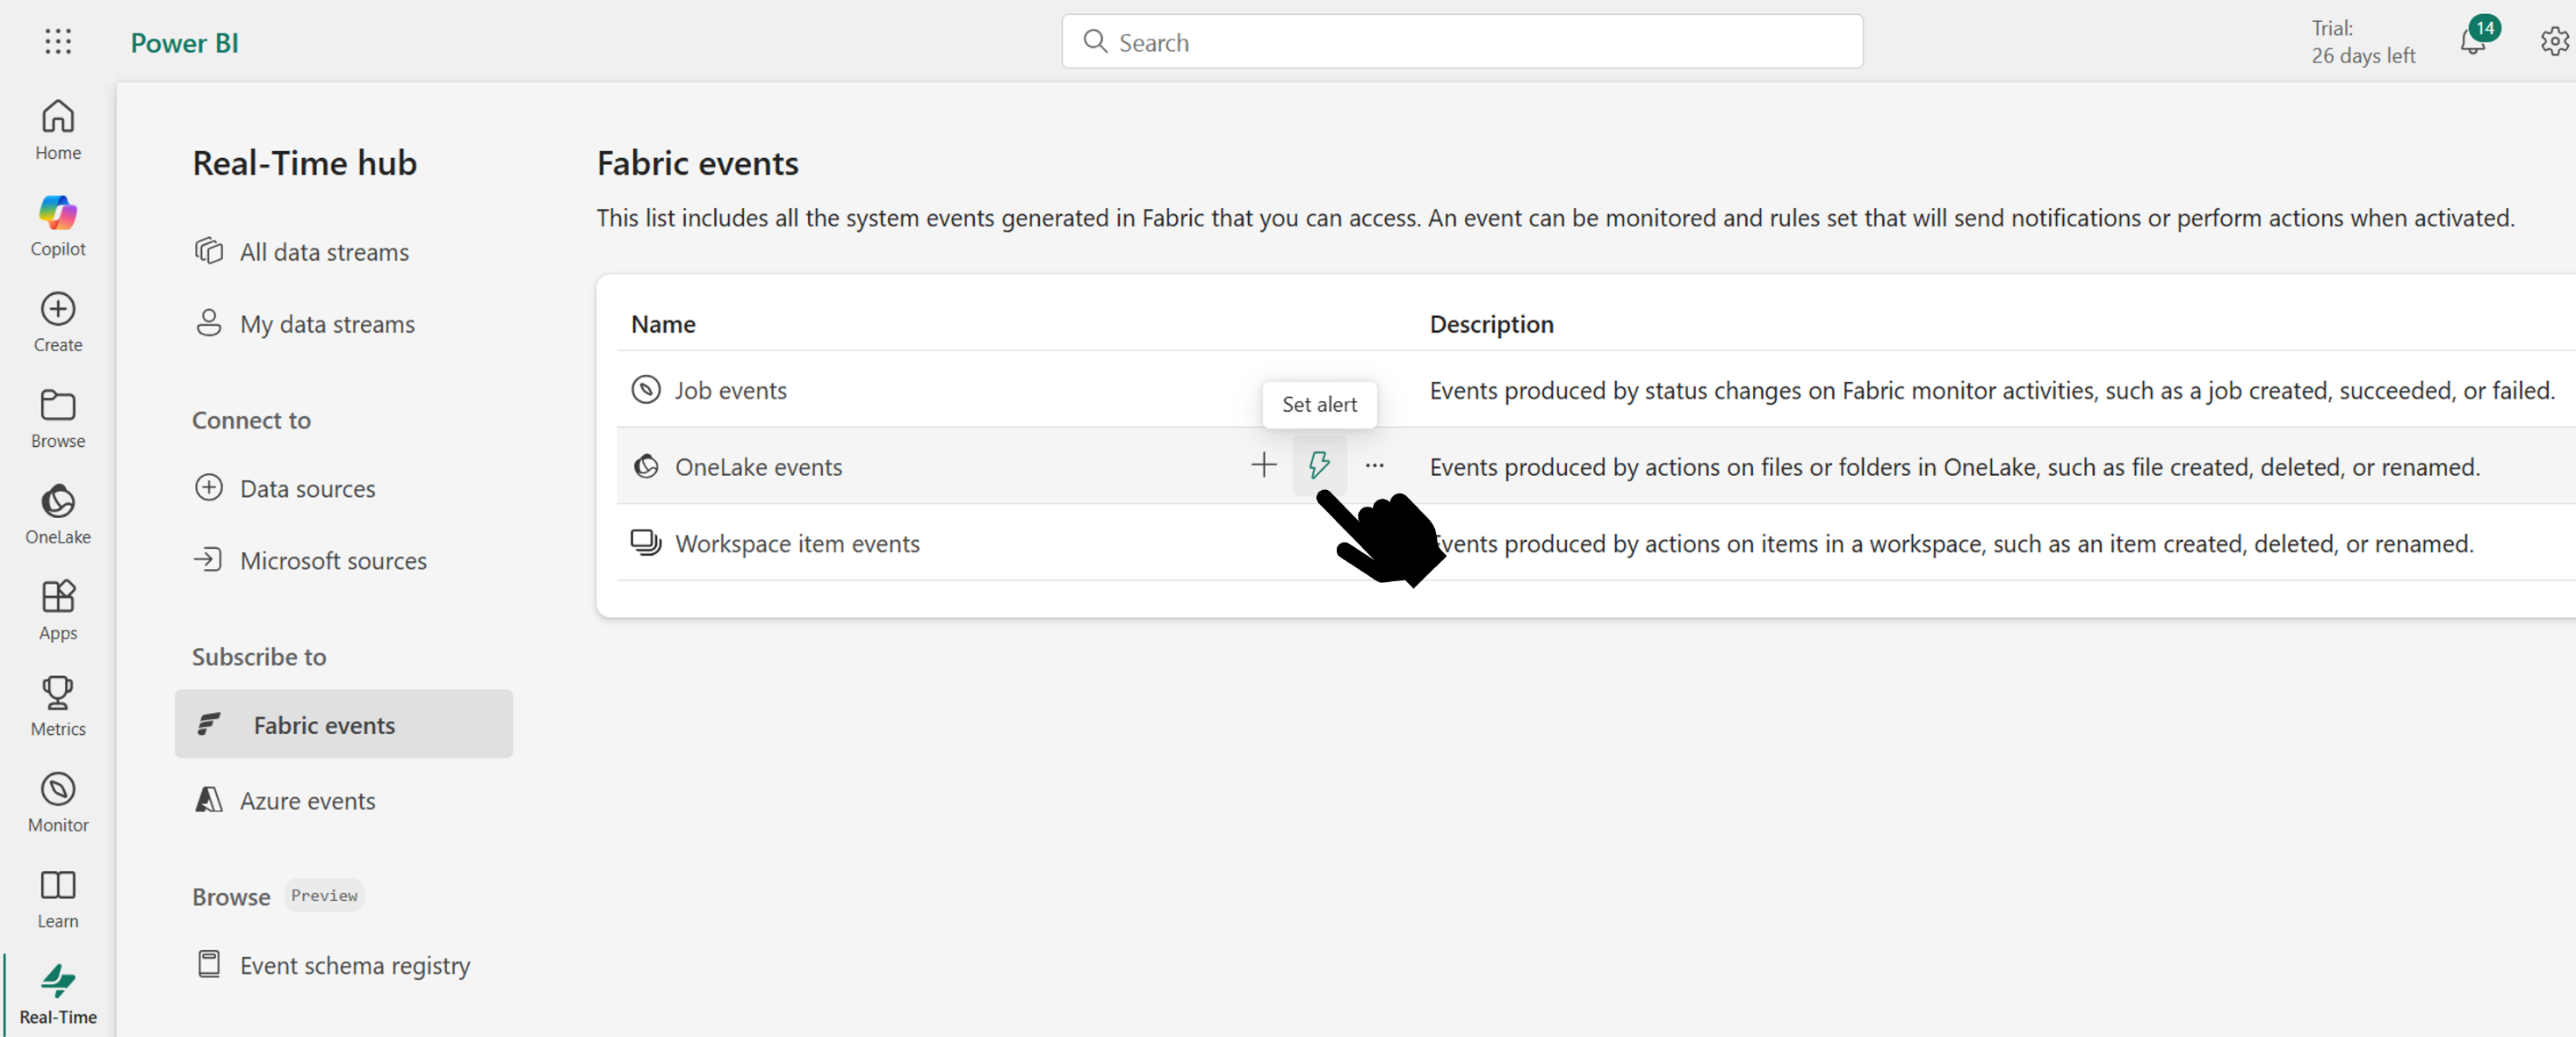The width and height of the screenshot is (2576, 1037).
Task: Click the search magnifier icon
Action: (1095, 41)
